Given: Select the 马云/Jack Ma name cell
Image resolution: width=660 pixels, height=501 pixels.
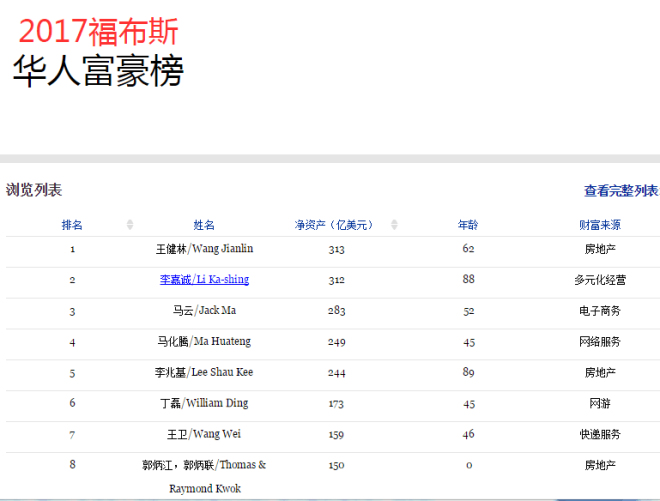Looking at the screenshot, I should (205, 311).
